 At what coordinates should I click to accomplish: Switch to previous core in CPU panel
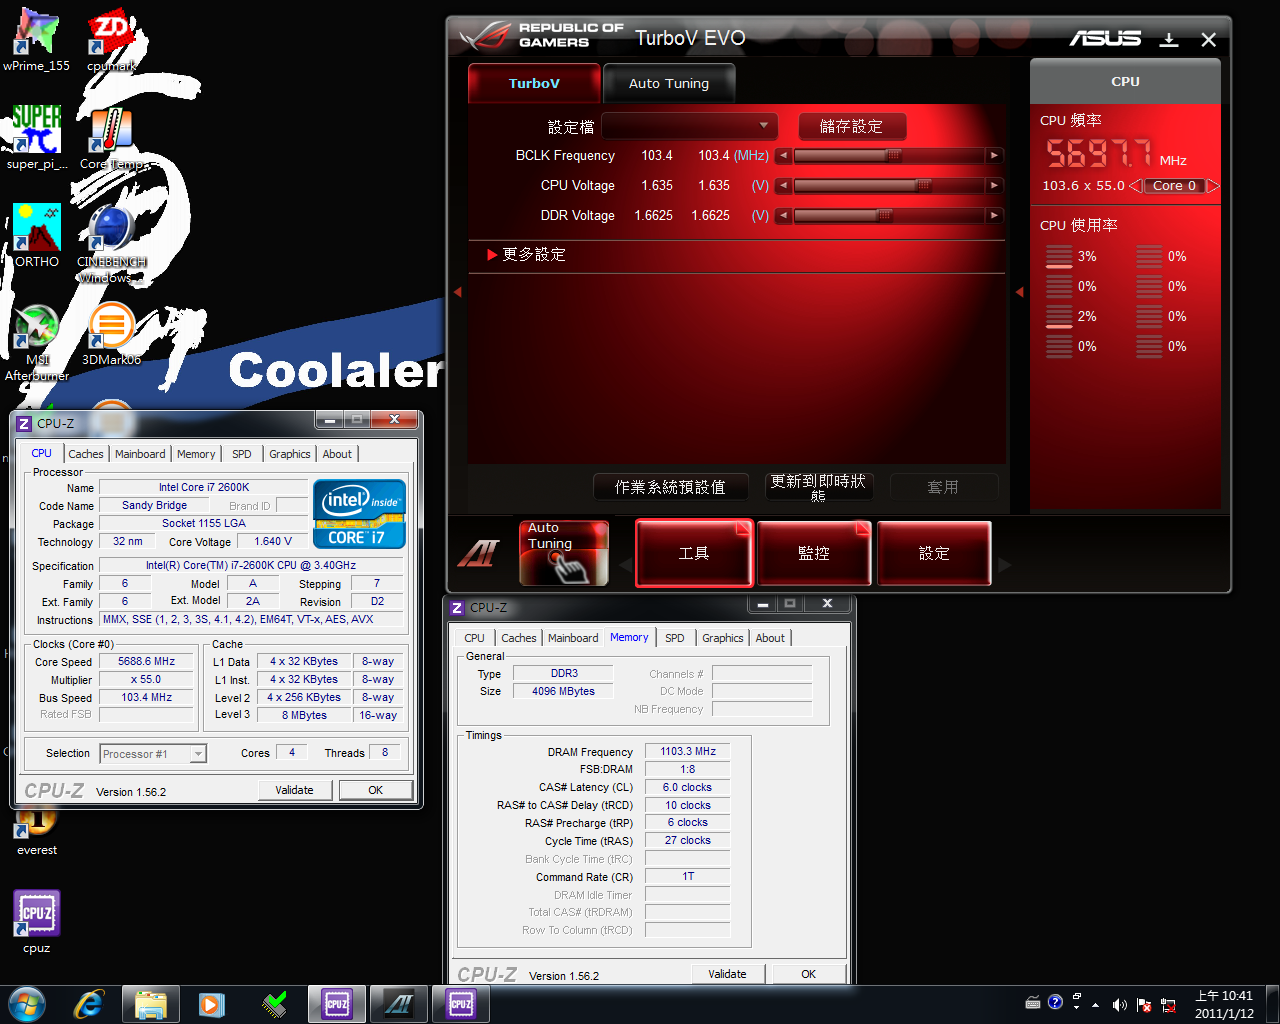[1135, 186]
